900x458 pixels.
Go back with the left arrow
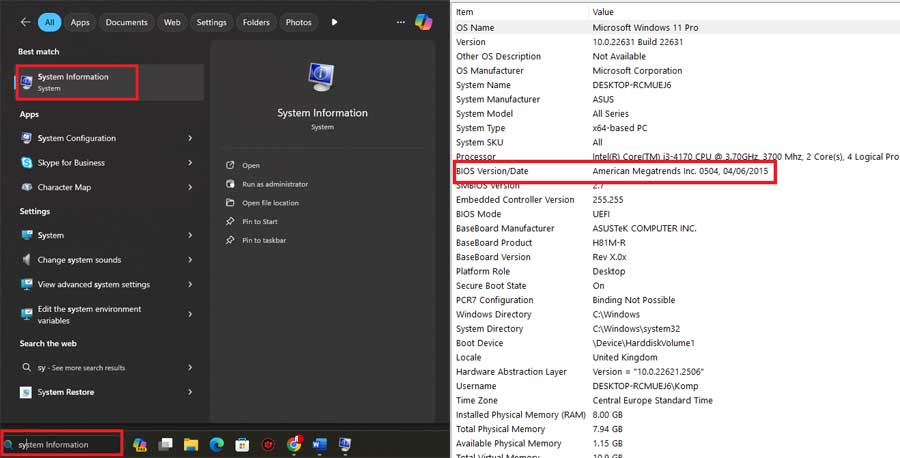pos(25,22)
